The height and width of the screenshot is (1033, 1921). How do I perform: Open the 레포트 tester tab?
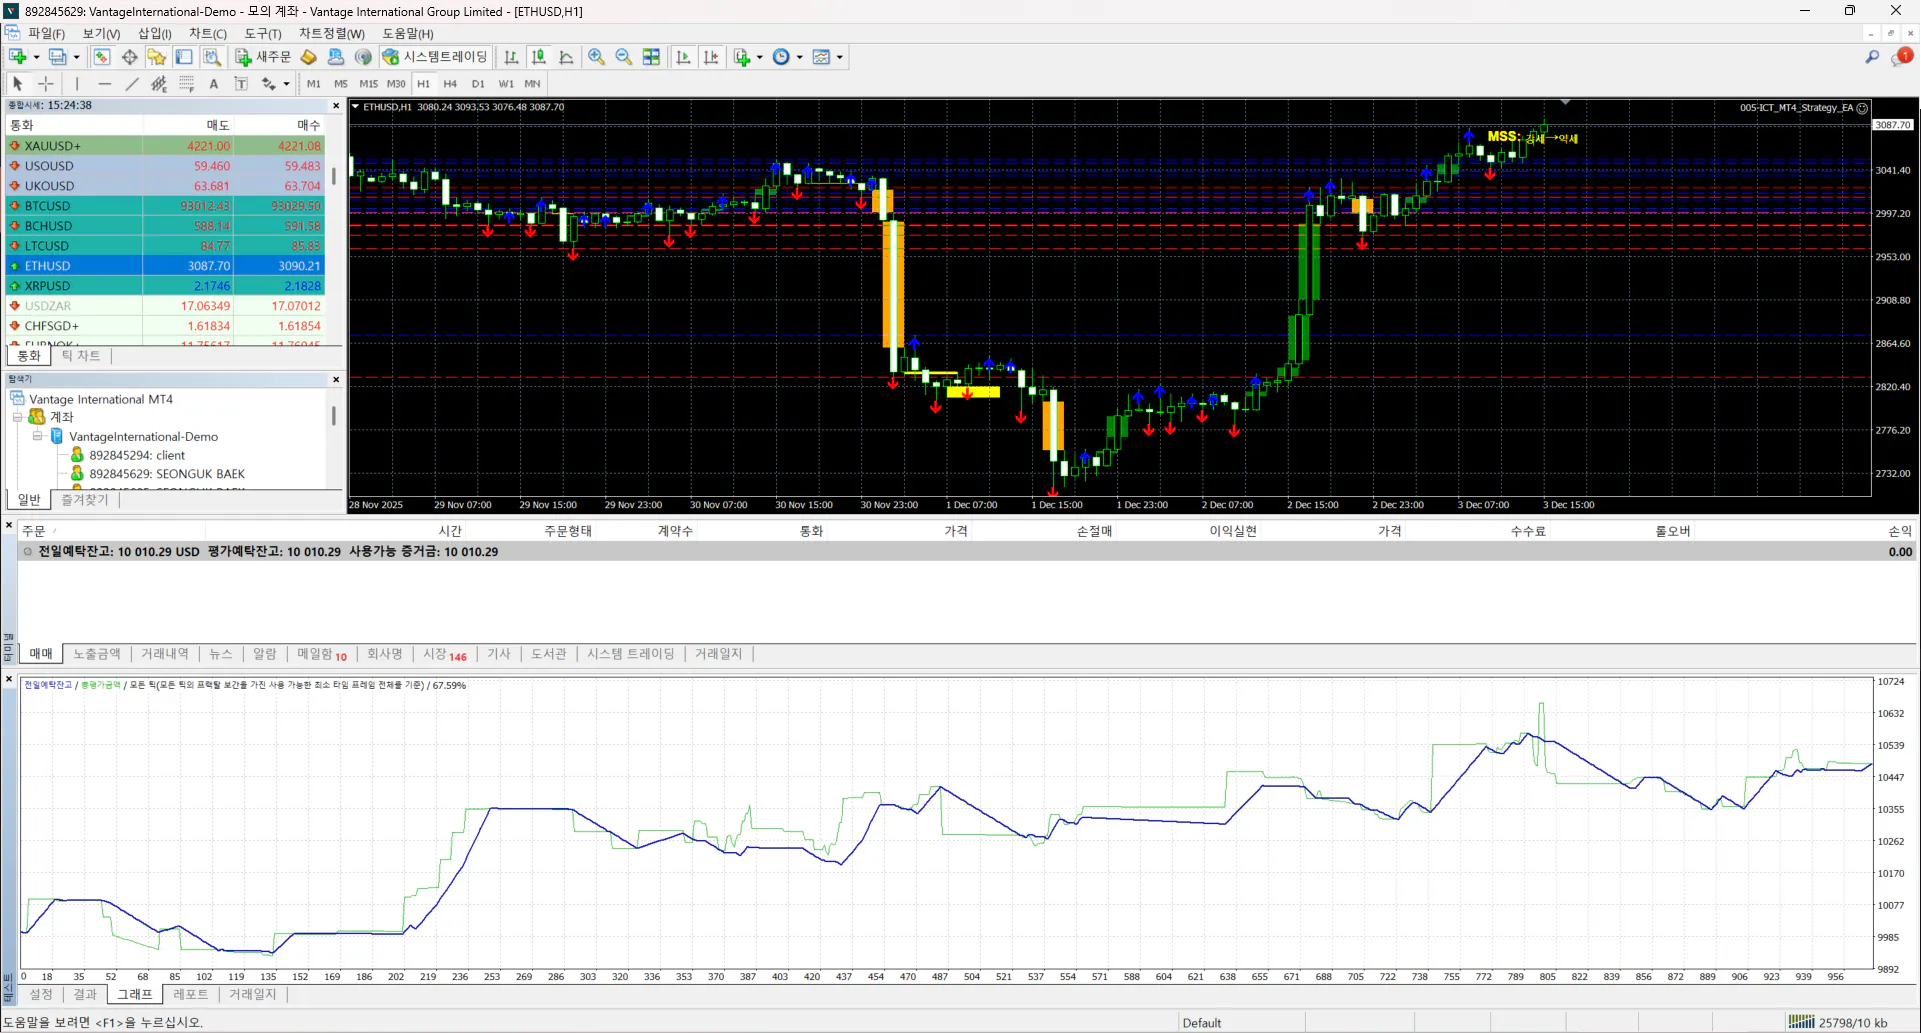[190, 994]
